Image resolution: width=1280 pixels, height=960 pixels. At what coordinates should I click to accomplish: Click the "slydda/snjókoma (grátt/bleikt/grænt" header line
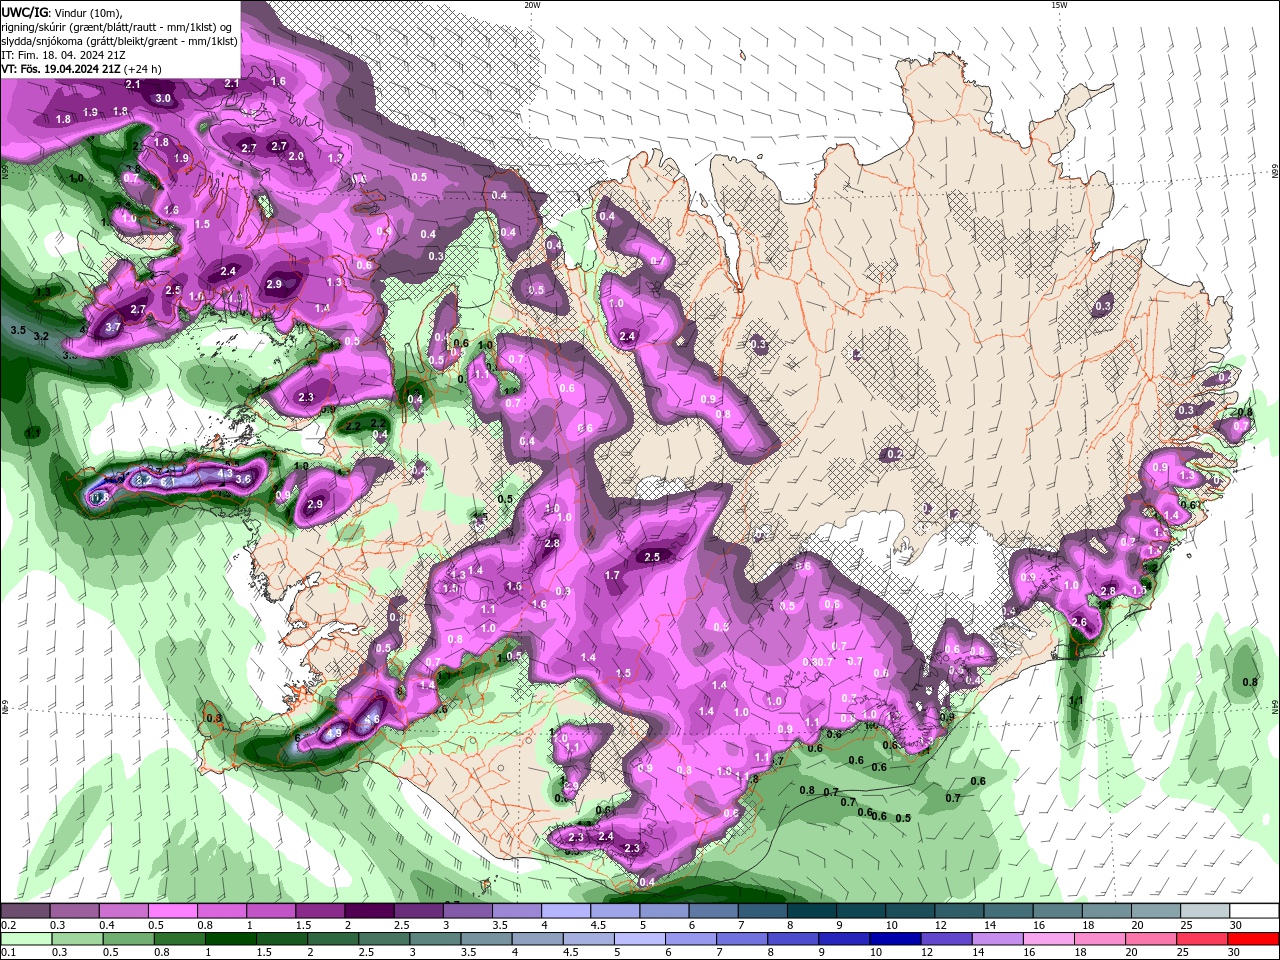coord(120,42)
